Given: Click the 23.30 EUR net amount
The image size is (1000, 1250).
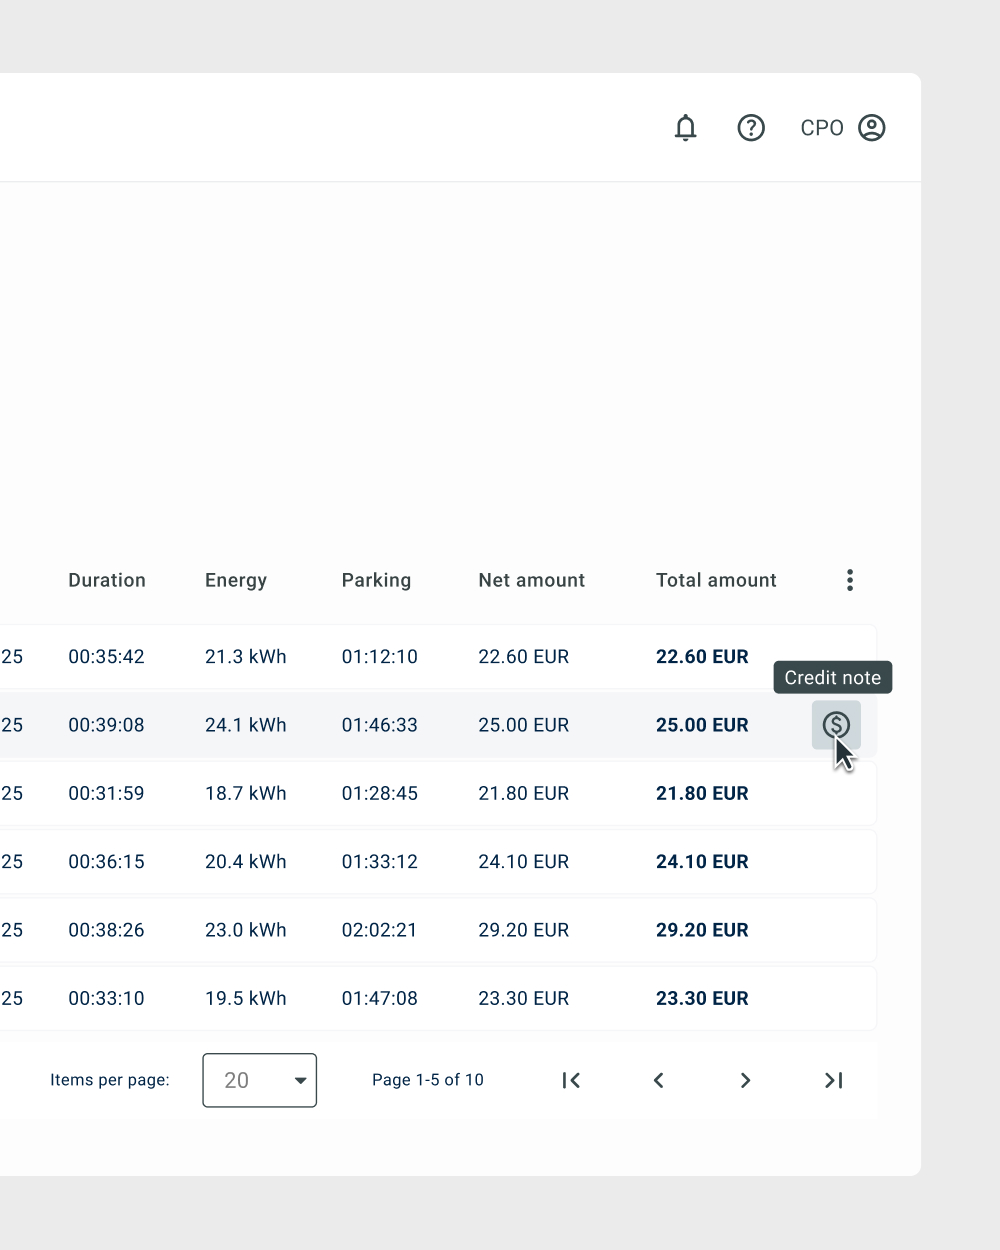Looking at the screenshot, I should (x=524, y=998).
